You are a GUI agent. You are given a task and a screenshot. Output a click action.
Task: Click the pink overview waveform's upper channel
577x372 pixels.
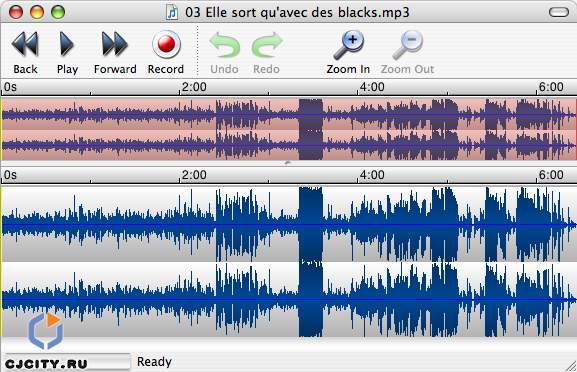pyautogui.click(x=288, y=114)
